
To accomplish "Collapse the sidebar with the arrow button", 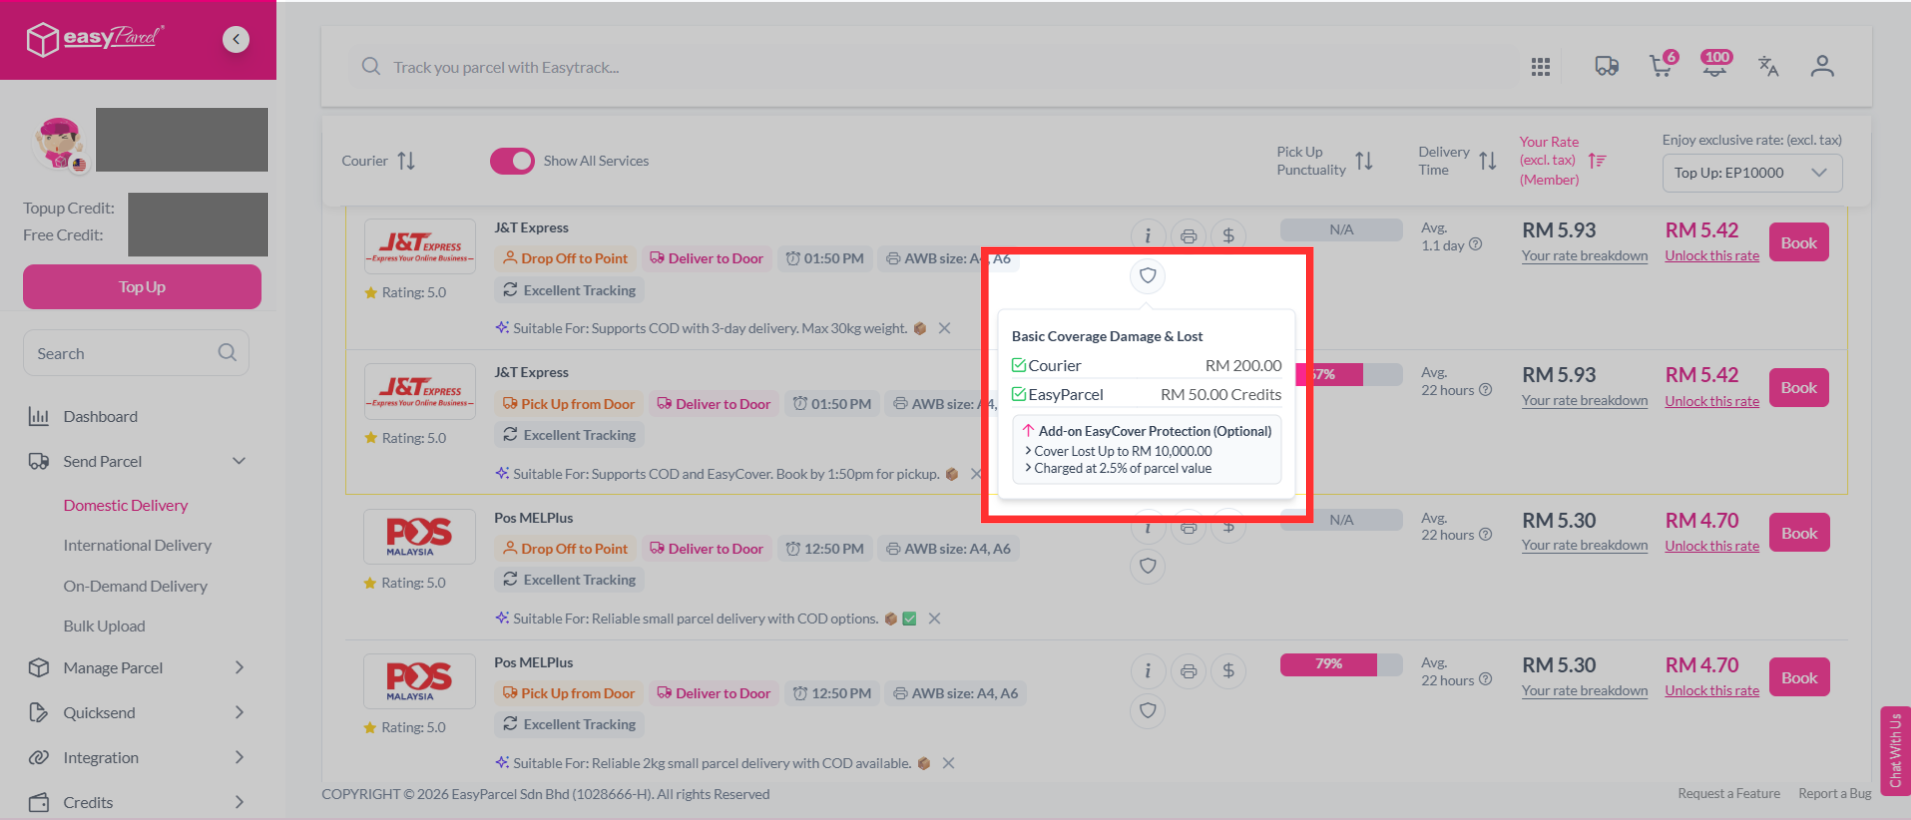I will click(x=236, y=39).
